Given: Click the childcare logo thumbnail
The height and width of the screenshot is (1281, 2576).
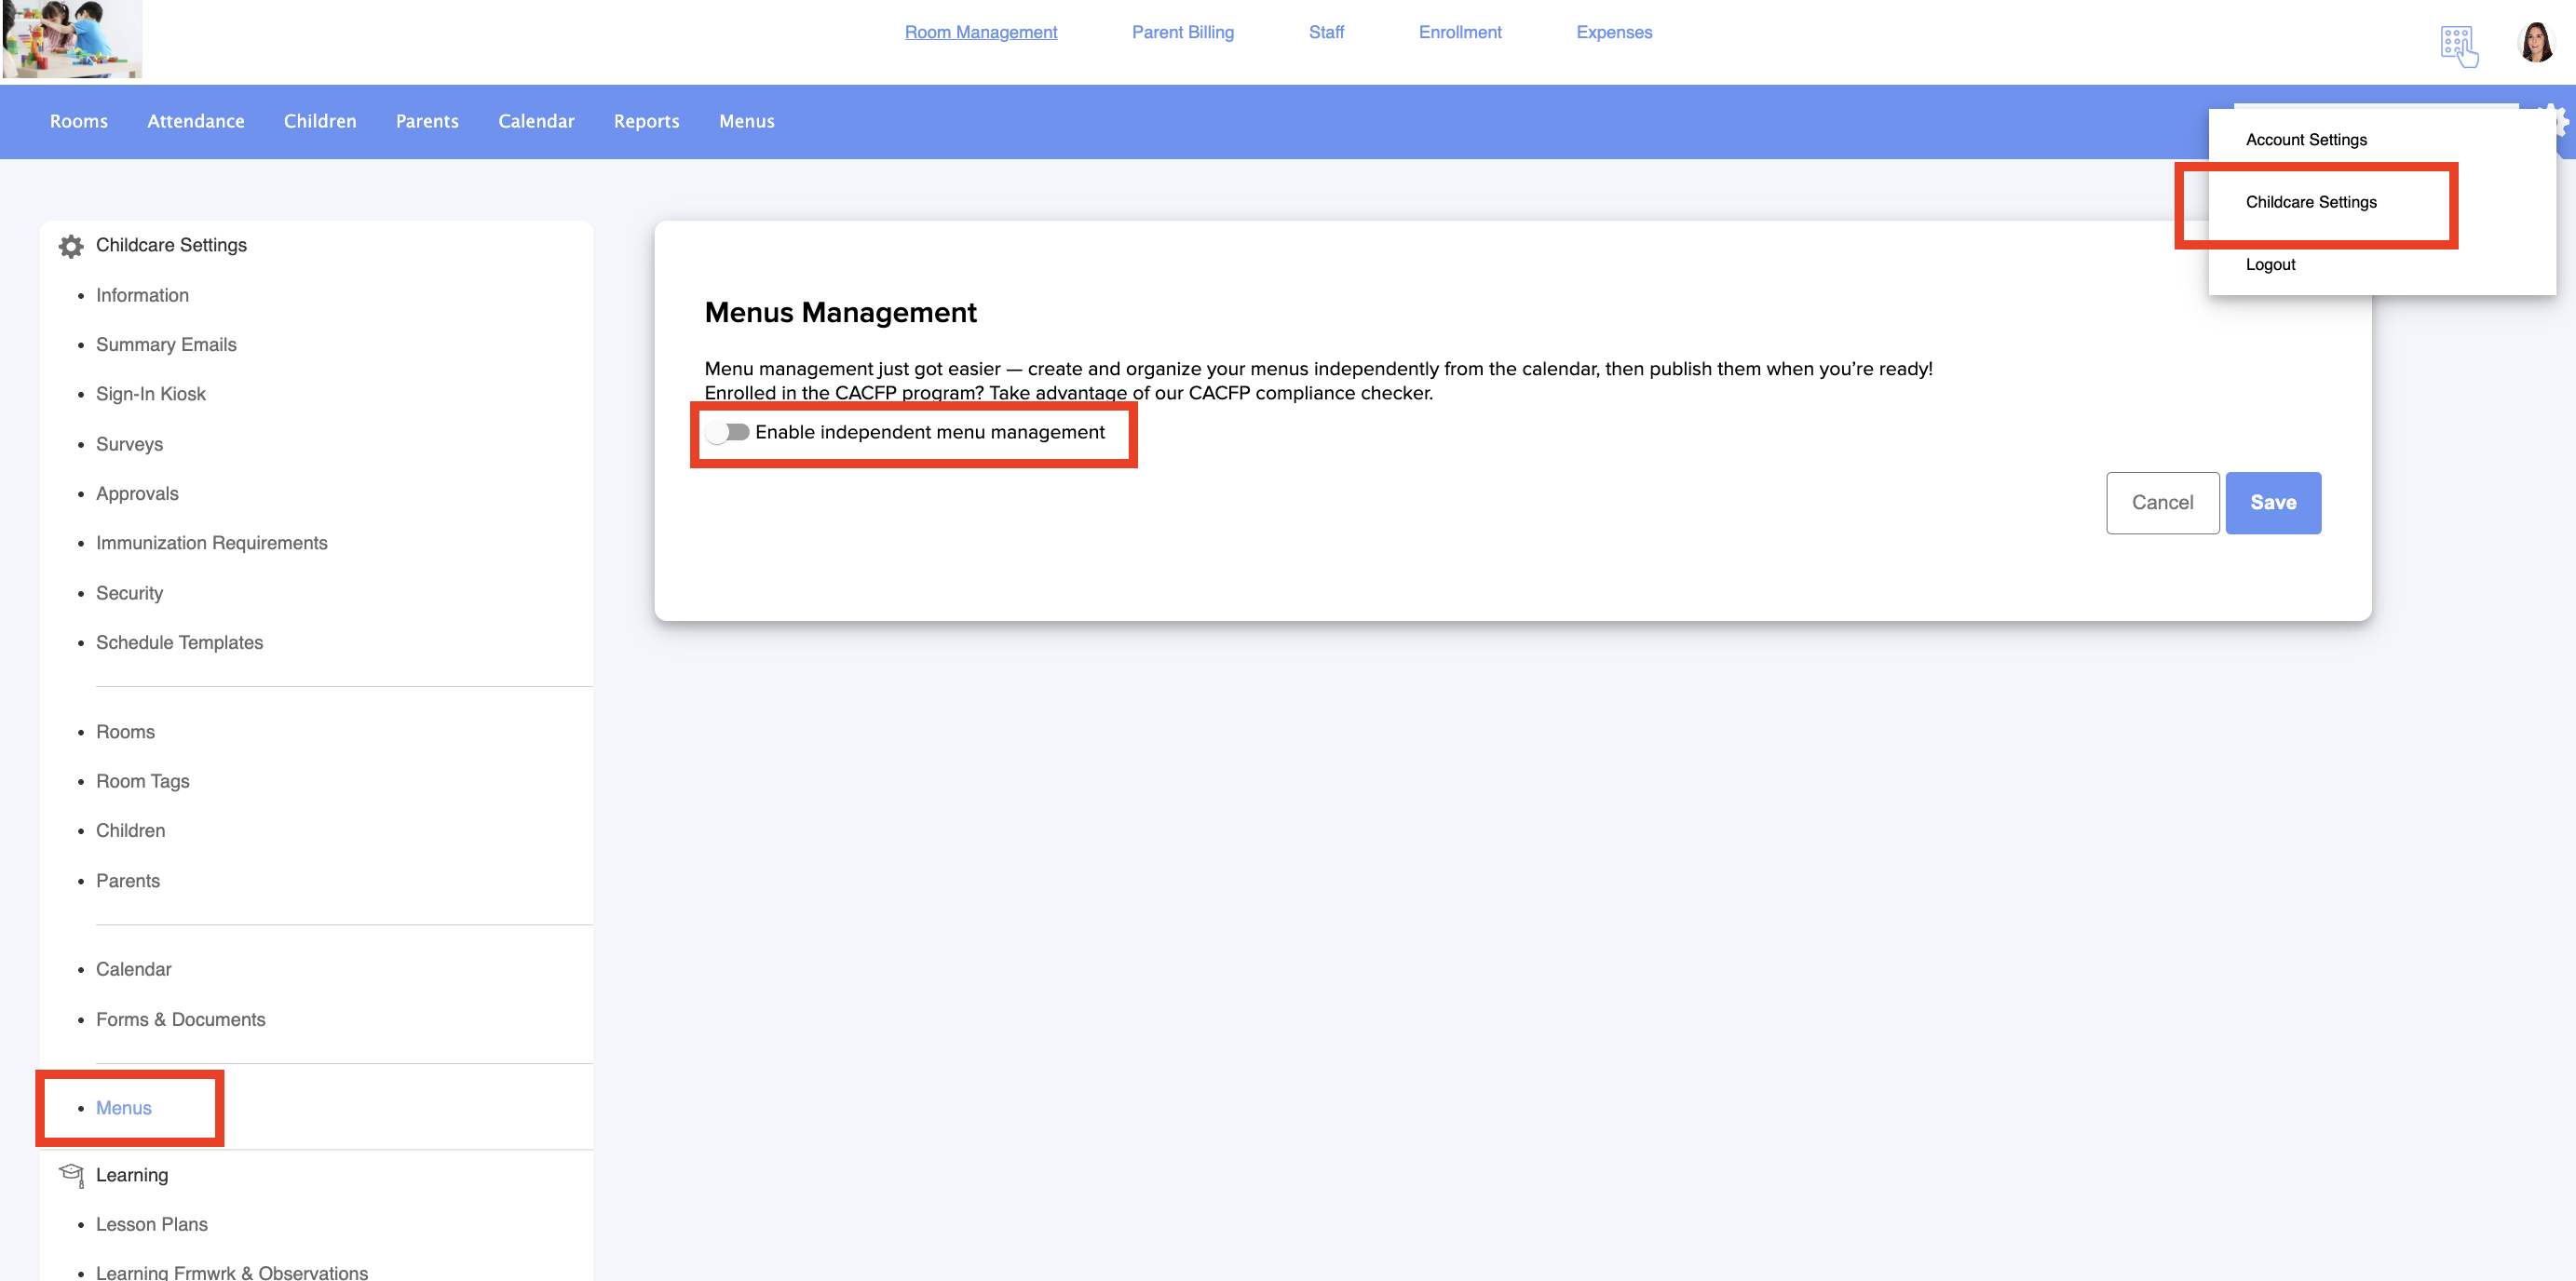Looking at the screenshot, I should [x=72, y=39].
